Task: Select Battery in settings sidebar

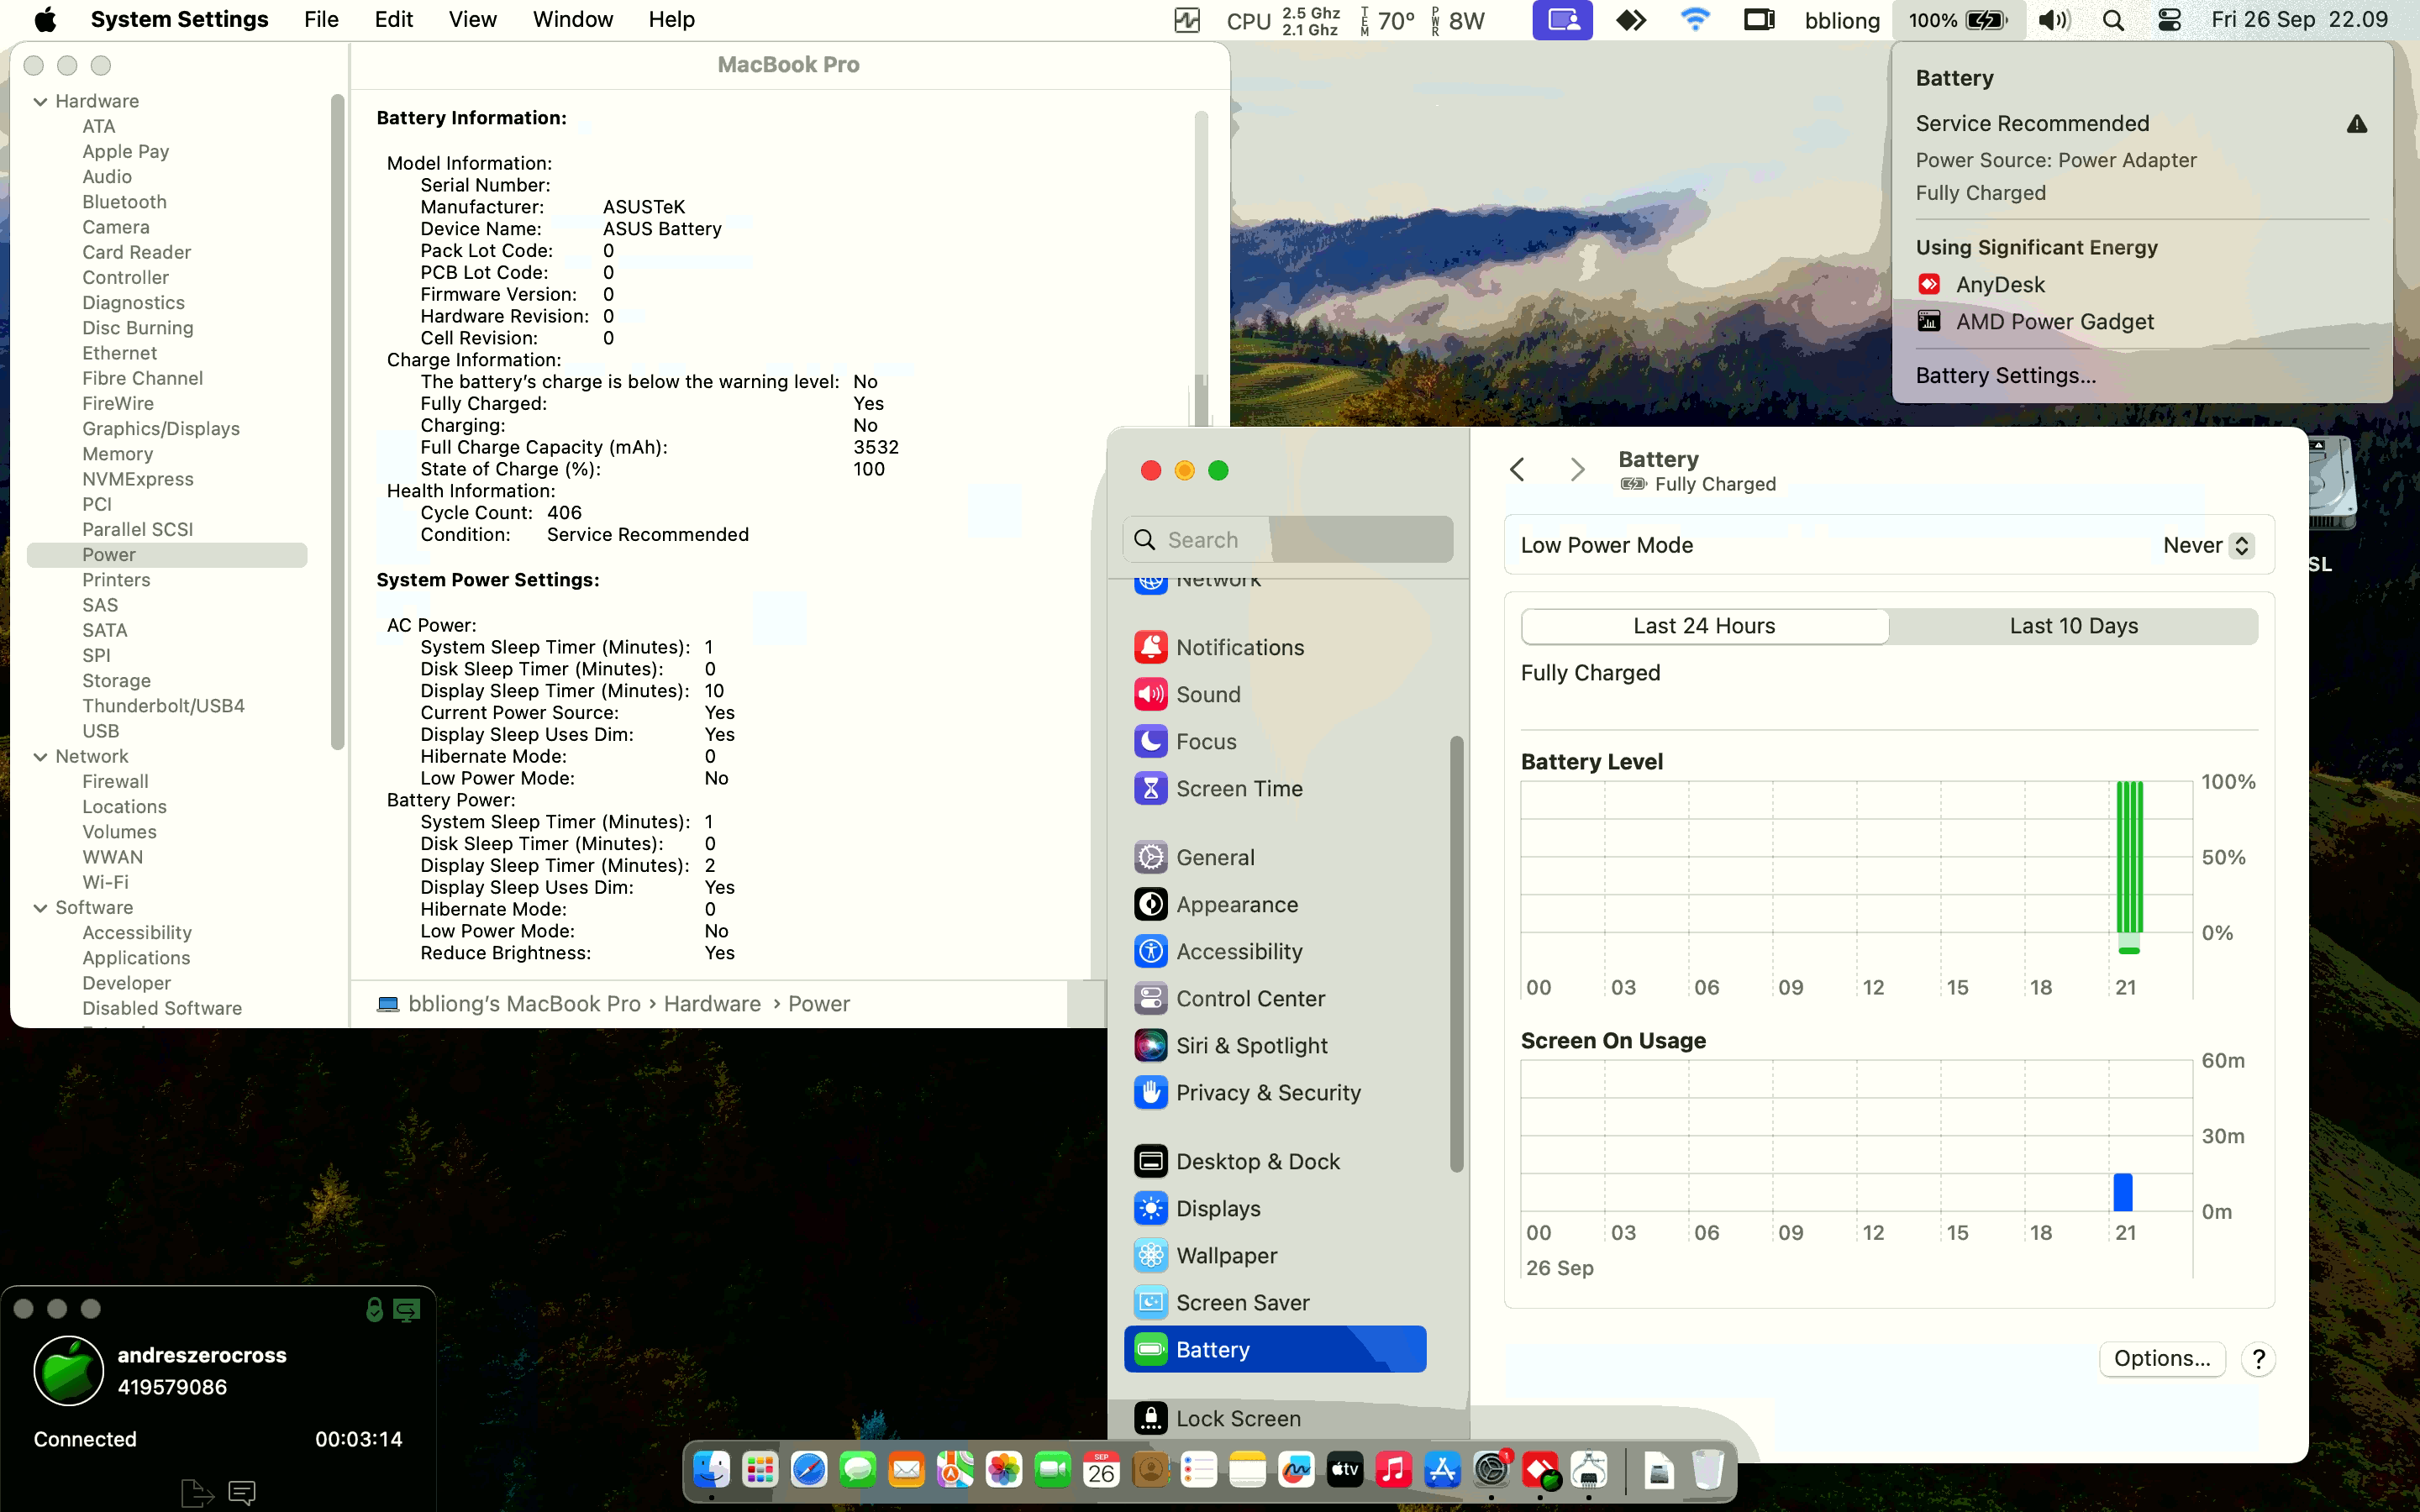Action: pyautogui.click(x=1275, y=1349)
